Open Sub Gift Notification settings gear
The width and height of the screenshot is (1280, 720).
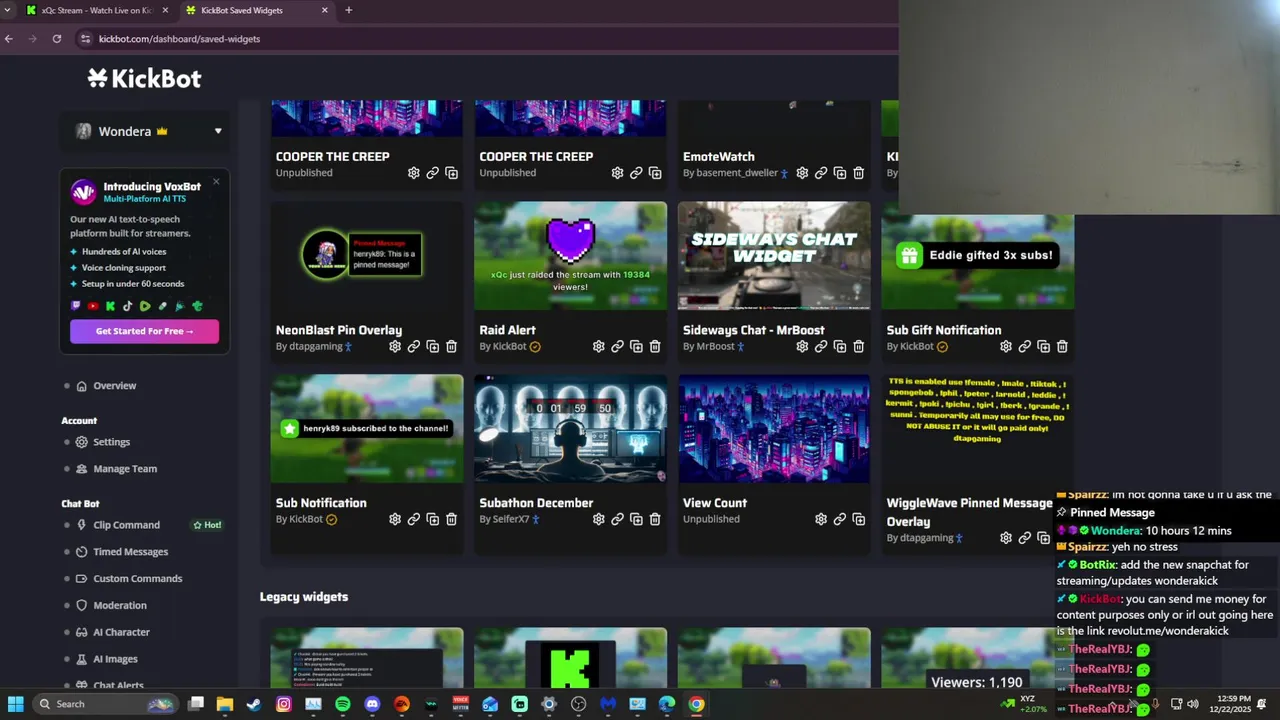1006,346
